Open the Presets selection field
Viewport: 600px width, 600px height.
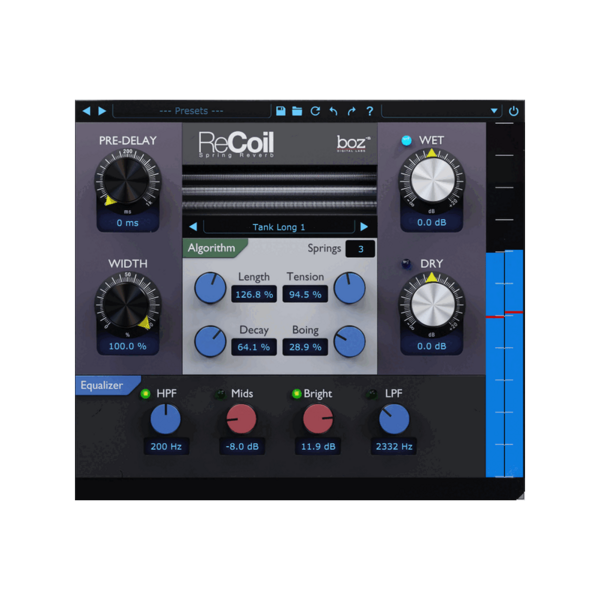(x=191, y=111)
